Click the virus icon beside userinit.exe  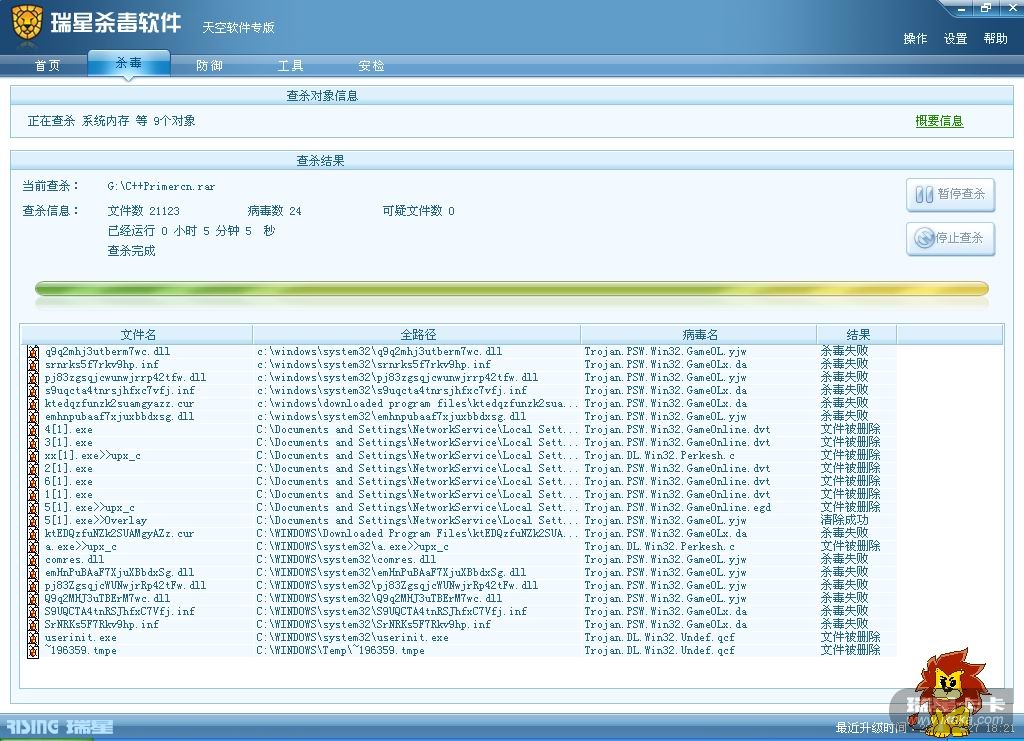[33, 638]
